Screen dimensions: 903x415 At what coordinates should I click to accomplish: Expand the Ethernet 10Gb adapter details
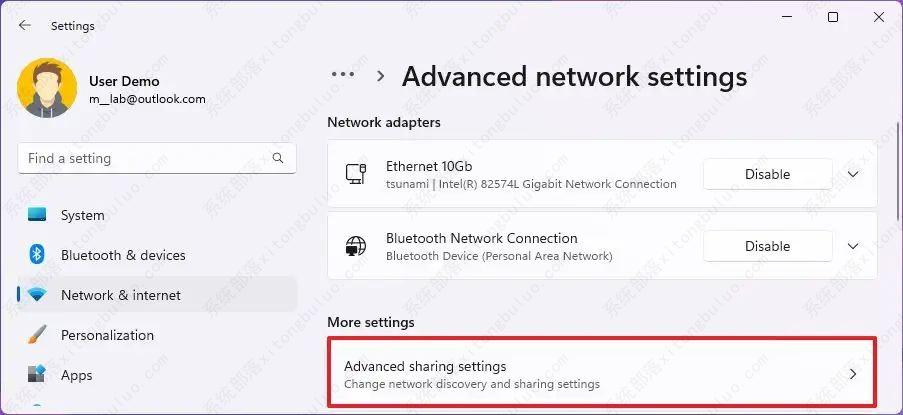pyautogui.click(x=853, y=174)
